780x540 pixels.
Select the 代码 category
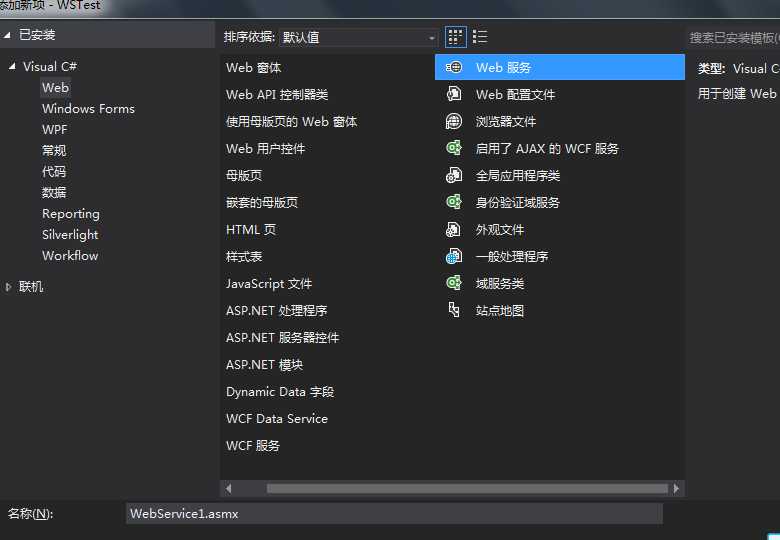click(x=54, y=172)
